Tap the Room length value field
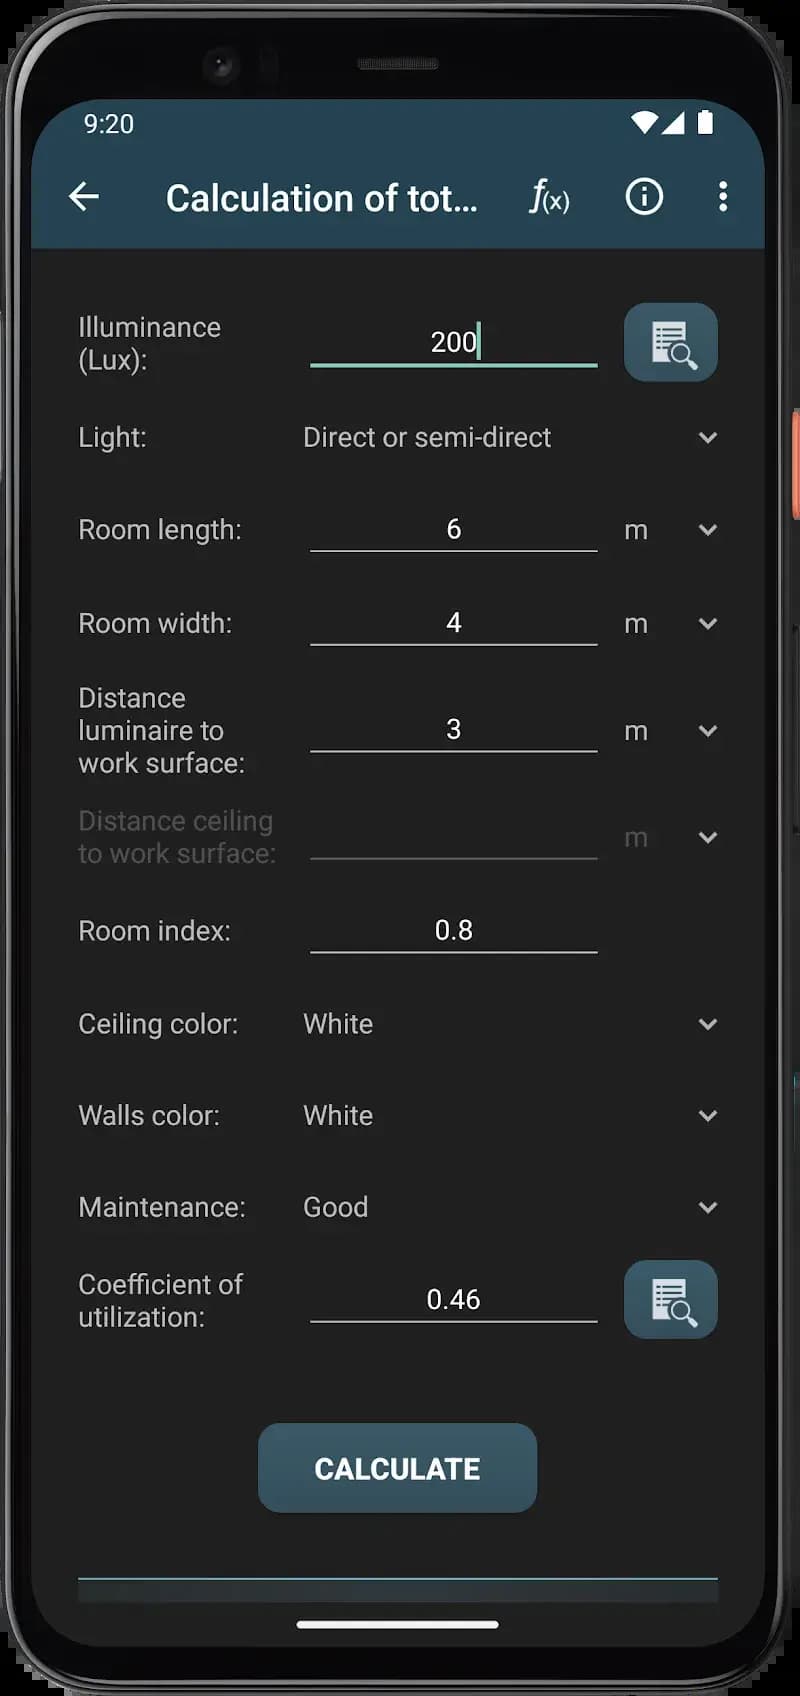800x1696 pixels. 453,529
